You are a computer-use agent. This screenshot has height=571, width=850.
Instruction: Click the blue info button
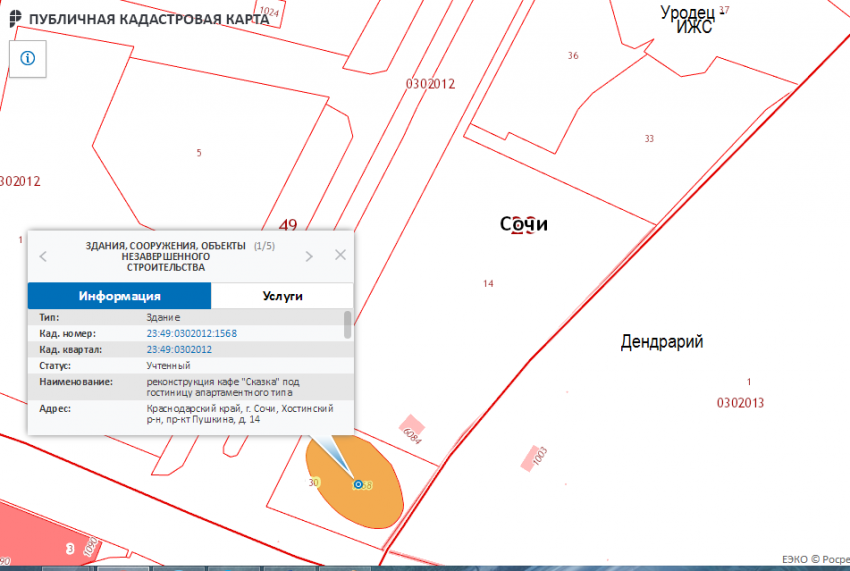pos(27,58)
